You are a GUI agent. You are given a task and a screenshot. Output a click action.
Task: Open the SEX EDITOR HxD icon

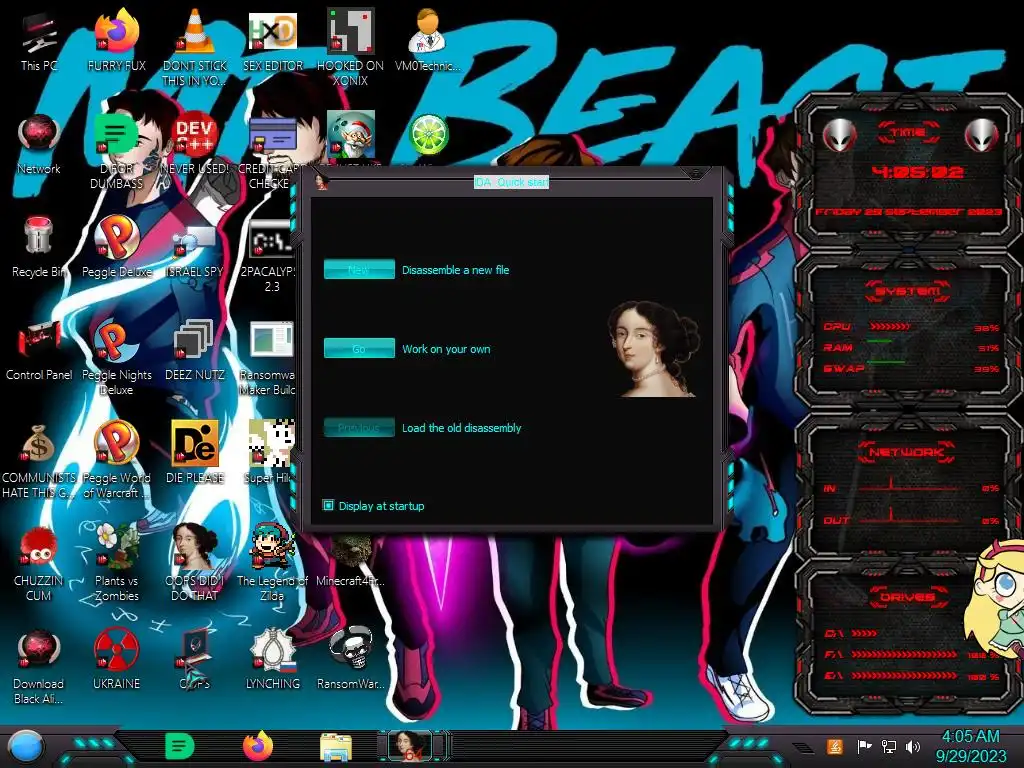[273, 40]
